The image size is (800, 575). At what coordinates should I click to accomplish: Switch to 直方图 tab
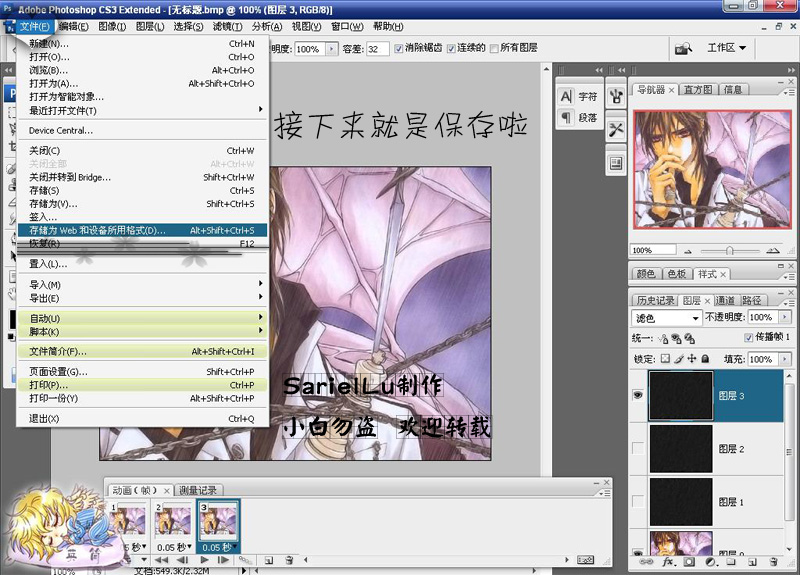[x=697, y=89]
